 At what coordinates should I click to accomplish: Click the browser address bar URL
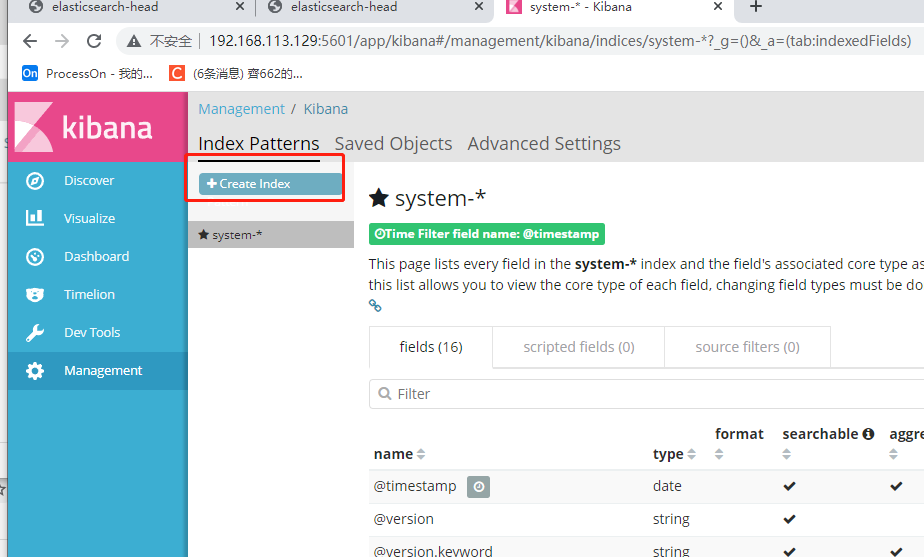[x=560, y=41]
